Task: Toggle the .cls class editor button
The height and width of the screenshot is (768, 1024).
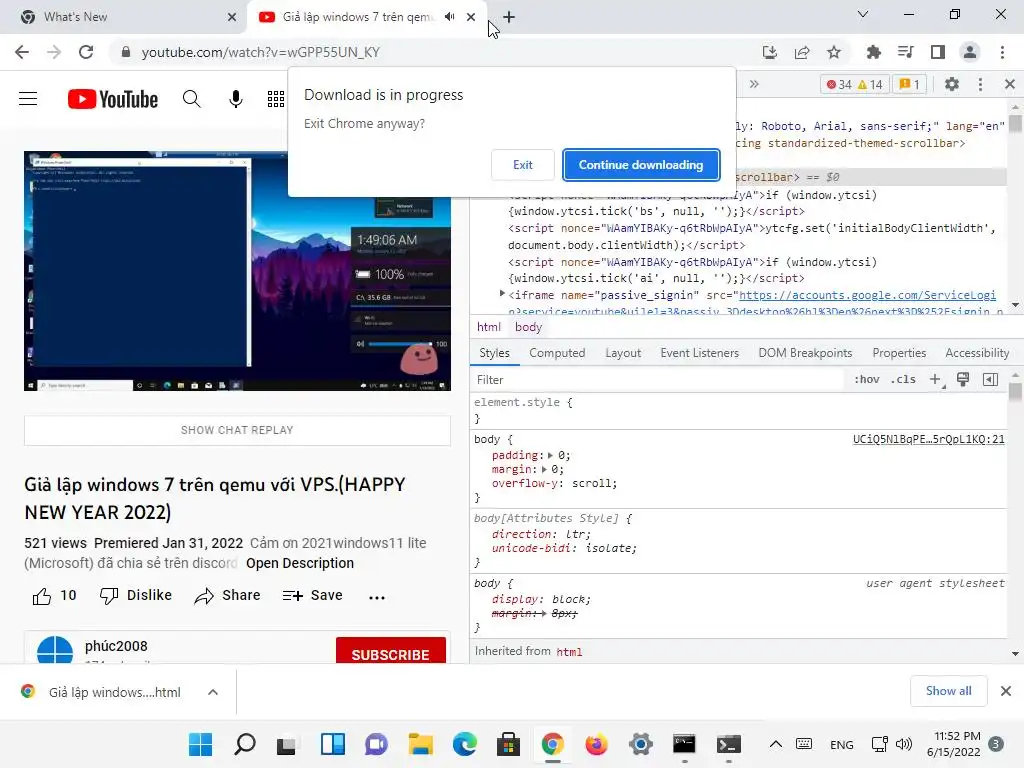Action: (x=903, y=379)
